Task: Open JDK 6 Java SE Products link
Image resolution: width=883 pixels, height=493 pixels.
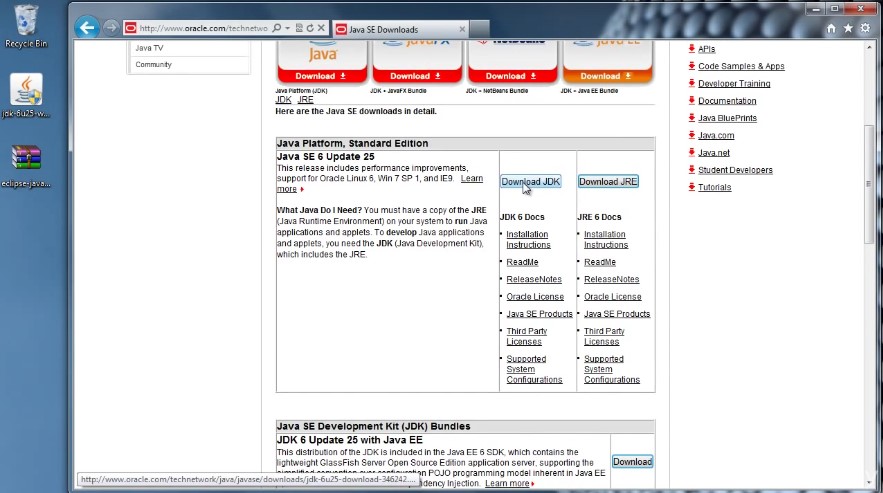Action: [x=539, y=314]
